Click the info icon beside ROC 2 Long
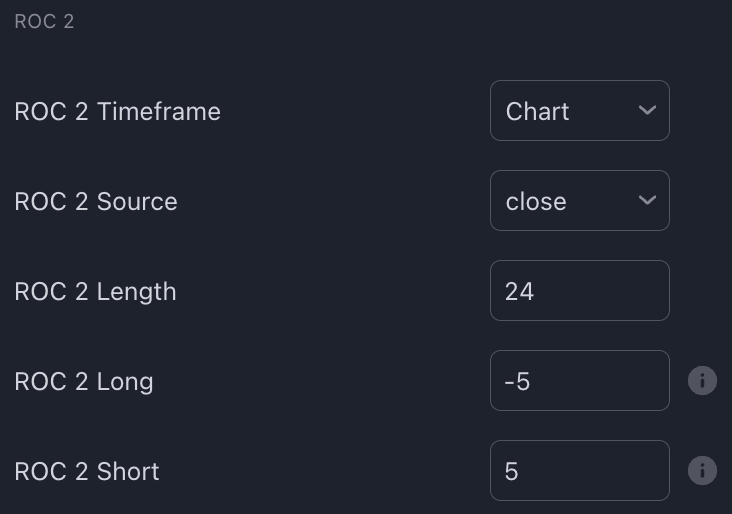Image resolution: width=732 pixels, height=514 pixels. 702,381
